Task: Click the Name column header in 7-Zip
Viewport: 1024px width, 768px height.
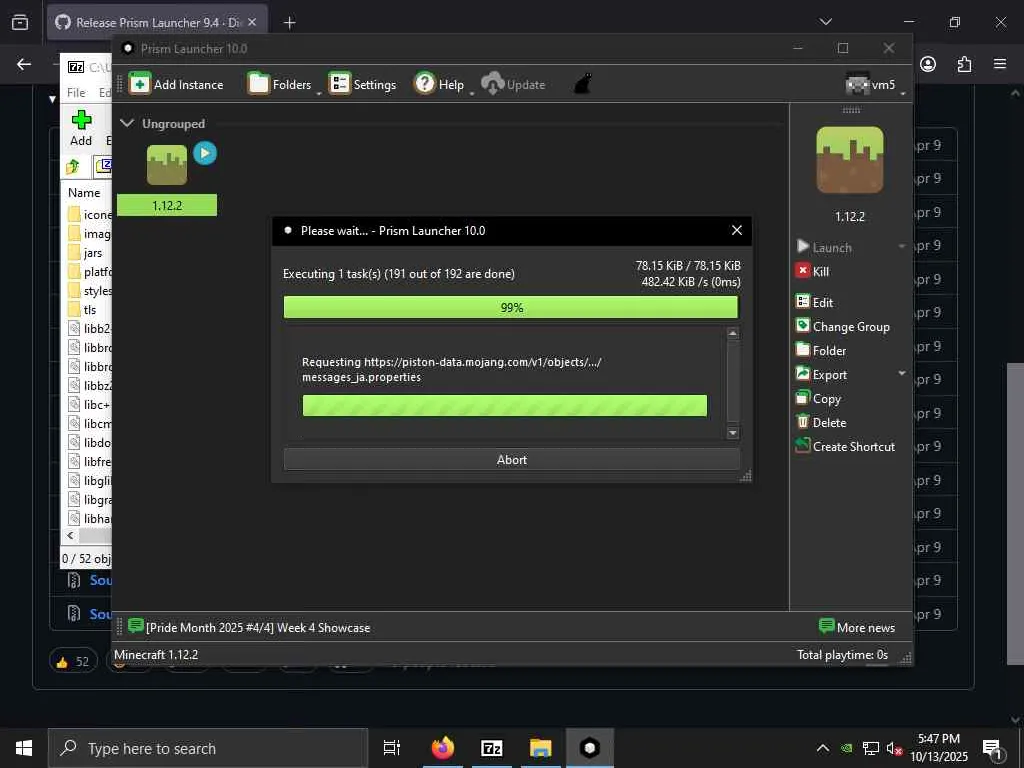Action: pos(84,193)
